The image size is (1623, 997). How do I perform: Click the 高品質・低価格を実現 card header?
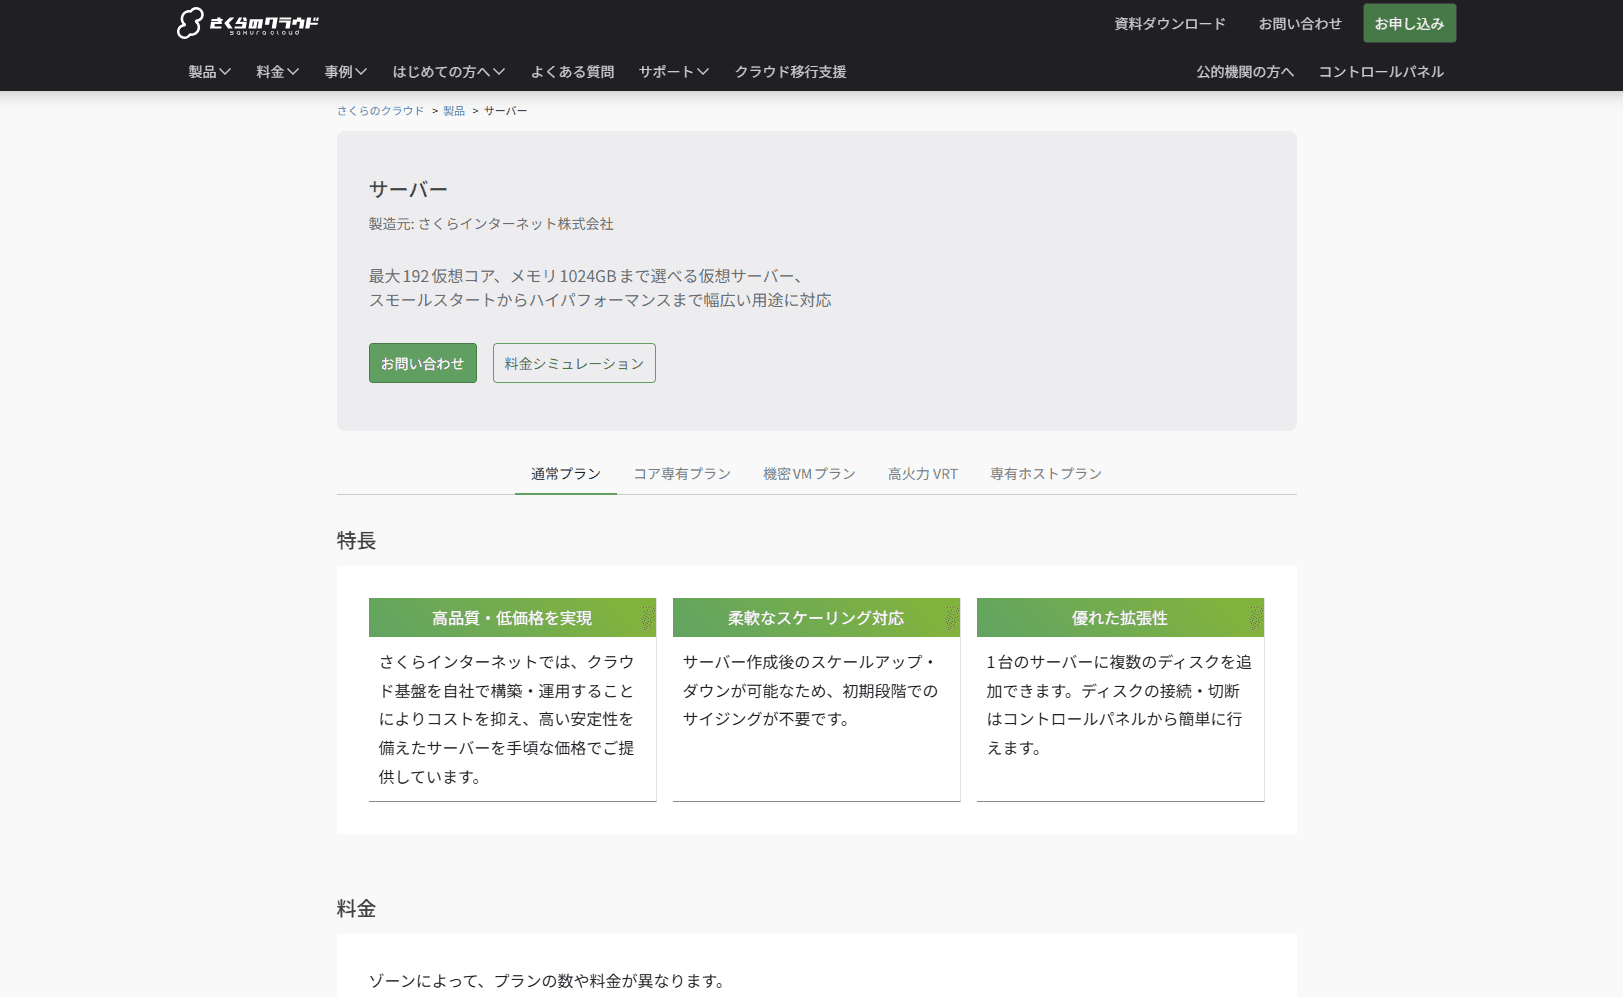click(512, 618)
